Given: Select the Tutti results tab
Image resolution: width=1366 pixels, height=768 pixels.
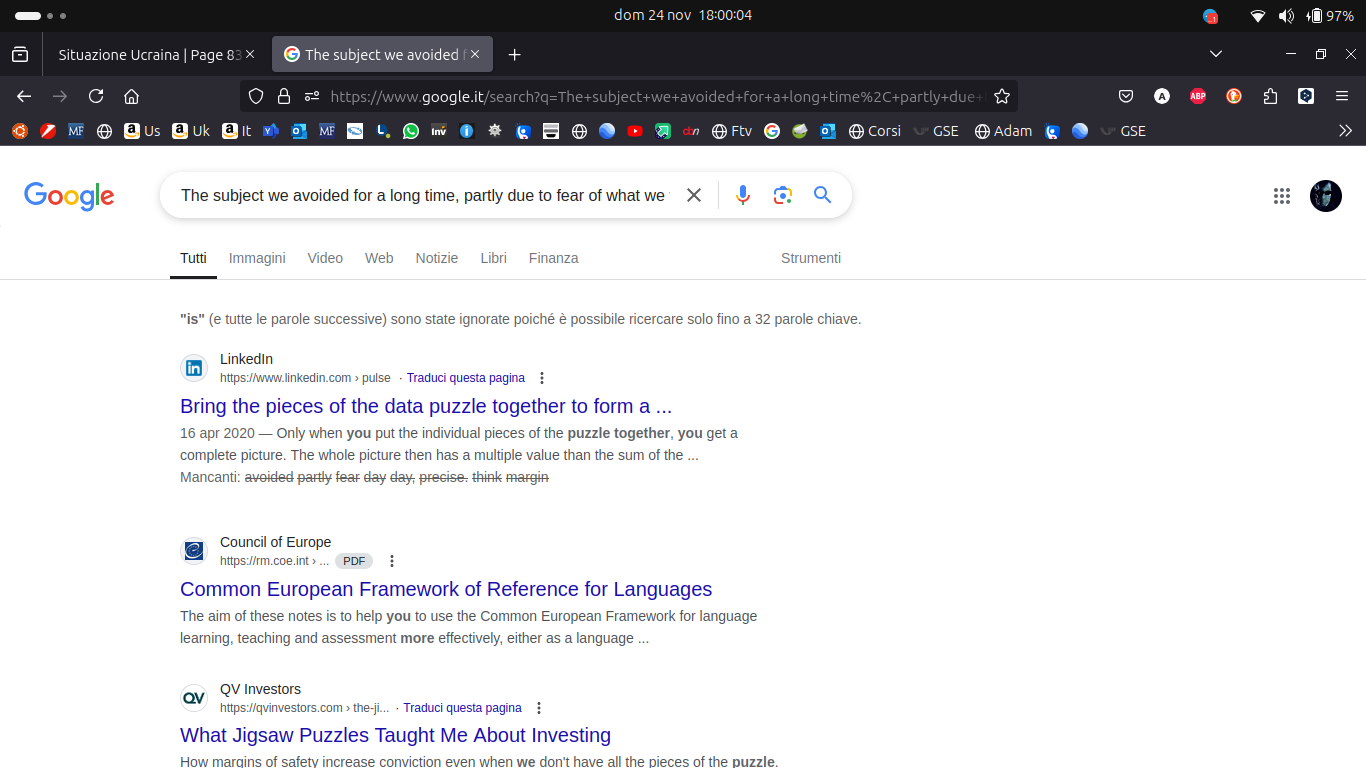Looking at the screenshot, I should (x=193, y=258).
